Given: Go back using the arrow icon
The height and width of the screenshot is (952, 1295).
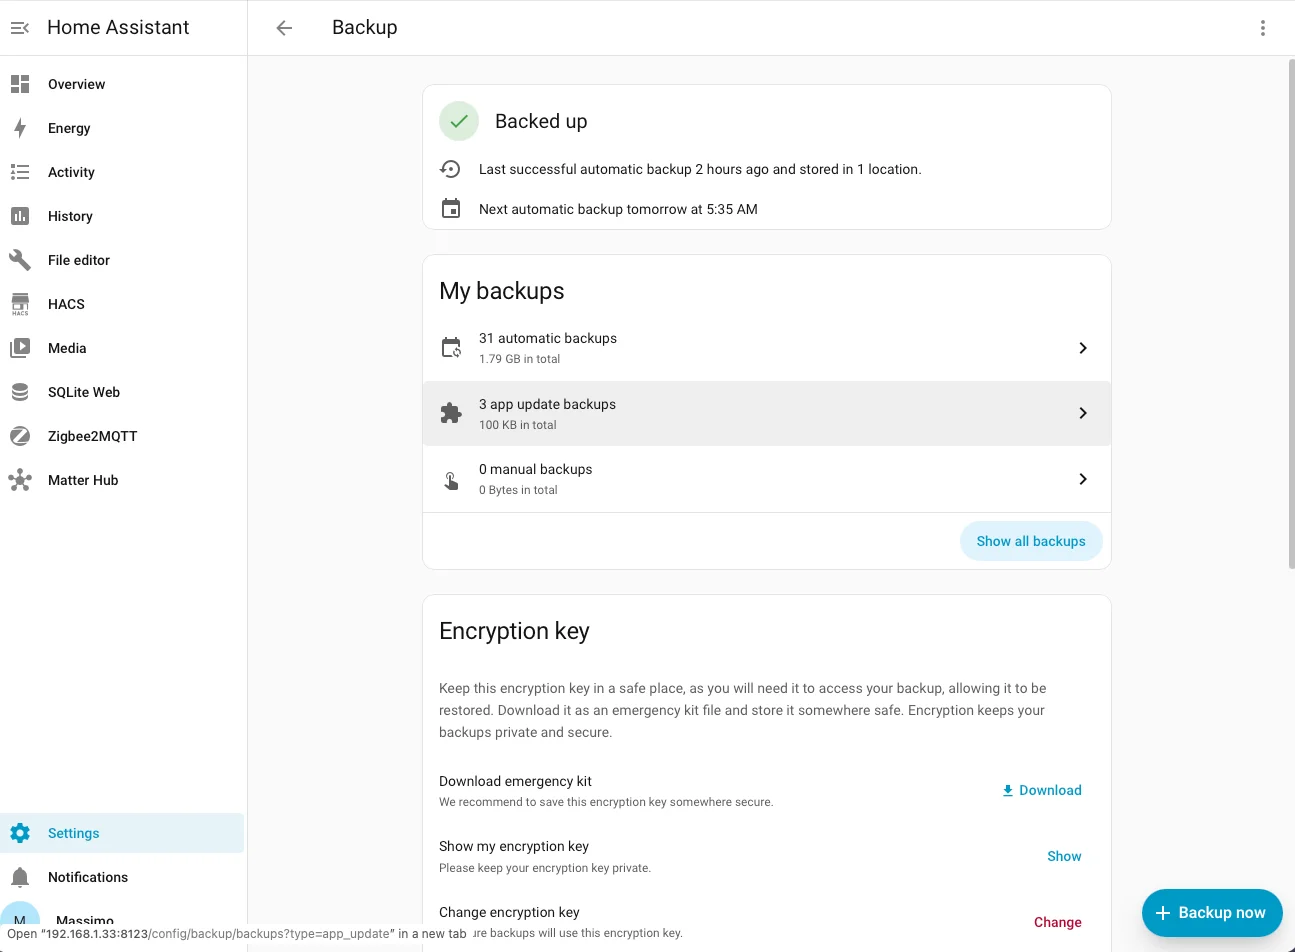Looking at the screenshot, I should coord(284,28).
